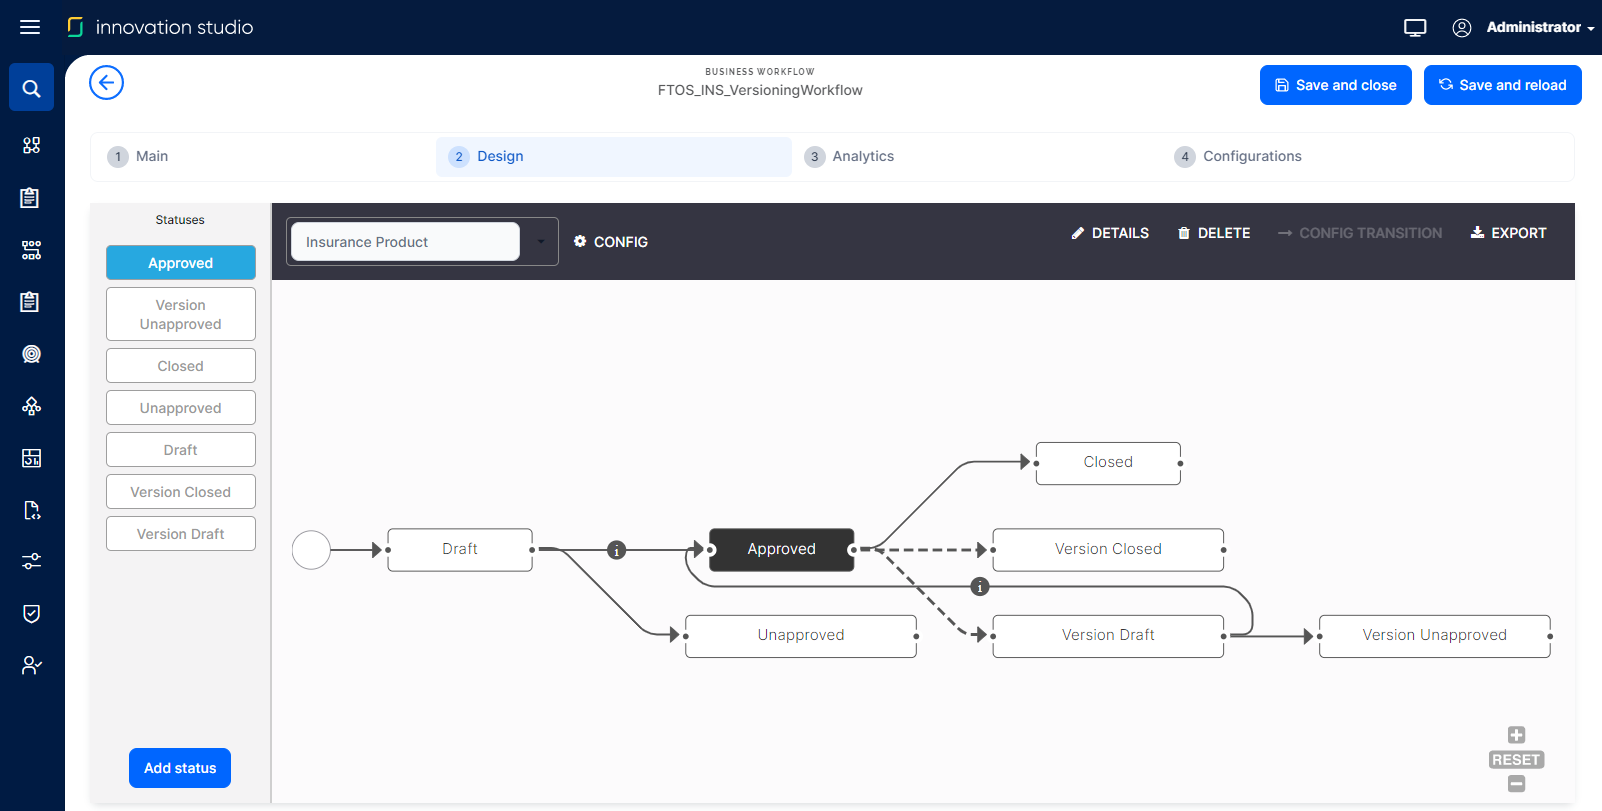The width and height of the screenshot is (1602, 811).
Task: Click Save and close button
Action: (1335, 85)
